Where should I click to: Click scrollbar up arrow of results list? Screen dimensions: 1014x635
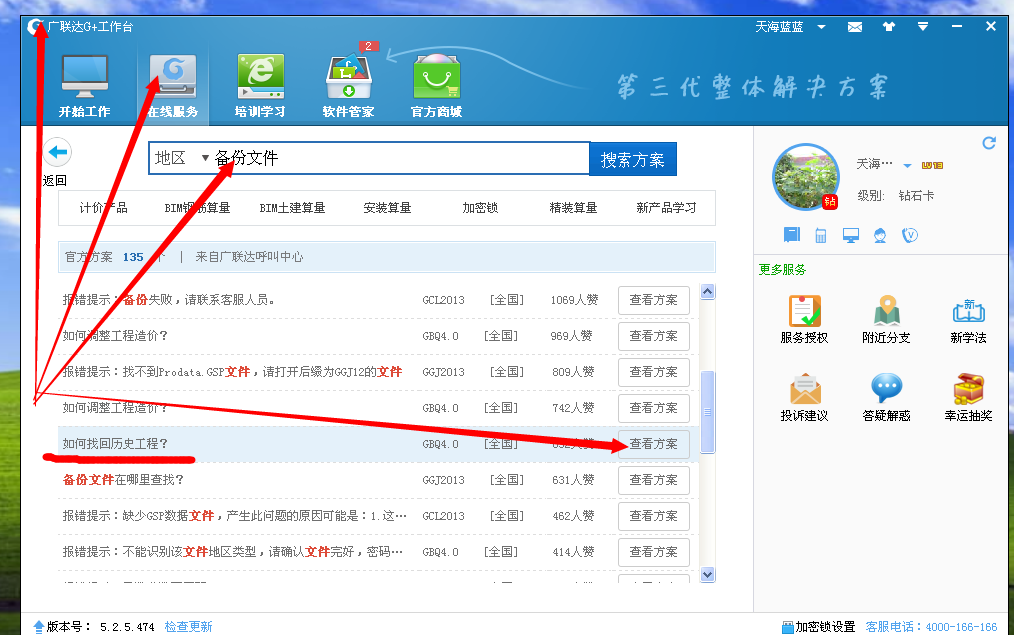(x=707, y=292)
